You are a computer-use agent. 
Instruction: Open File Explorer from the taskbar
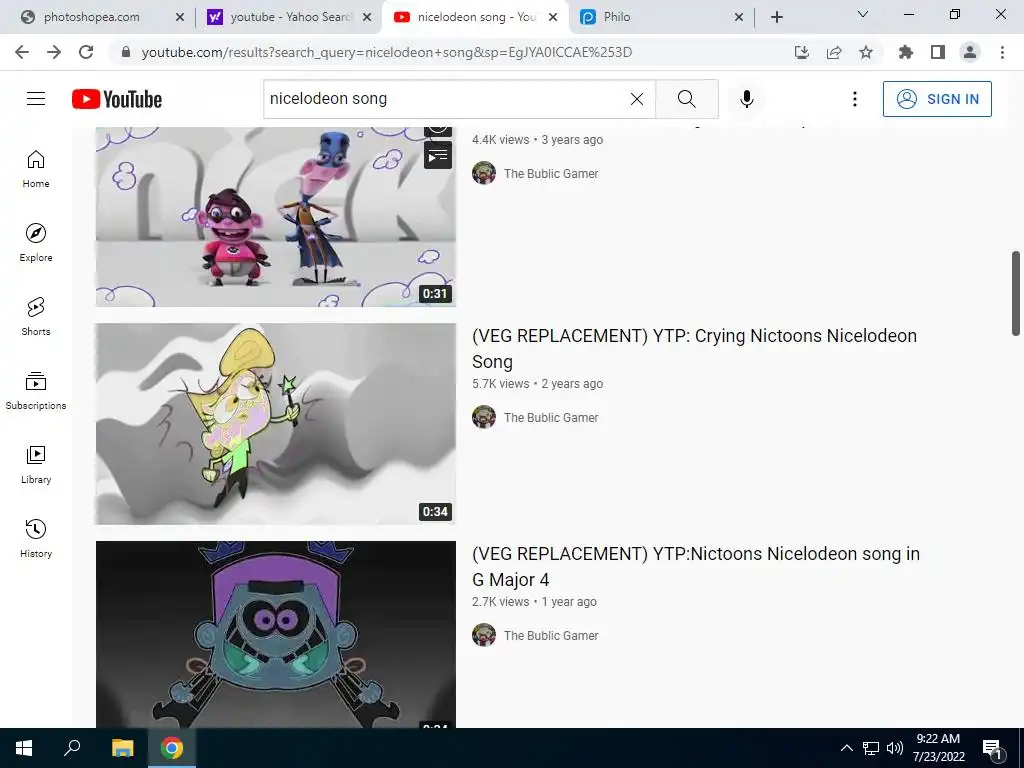pyautogui.click(x=122, y=748)
